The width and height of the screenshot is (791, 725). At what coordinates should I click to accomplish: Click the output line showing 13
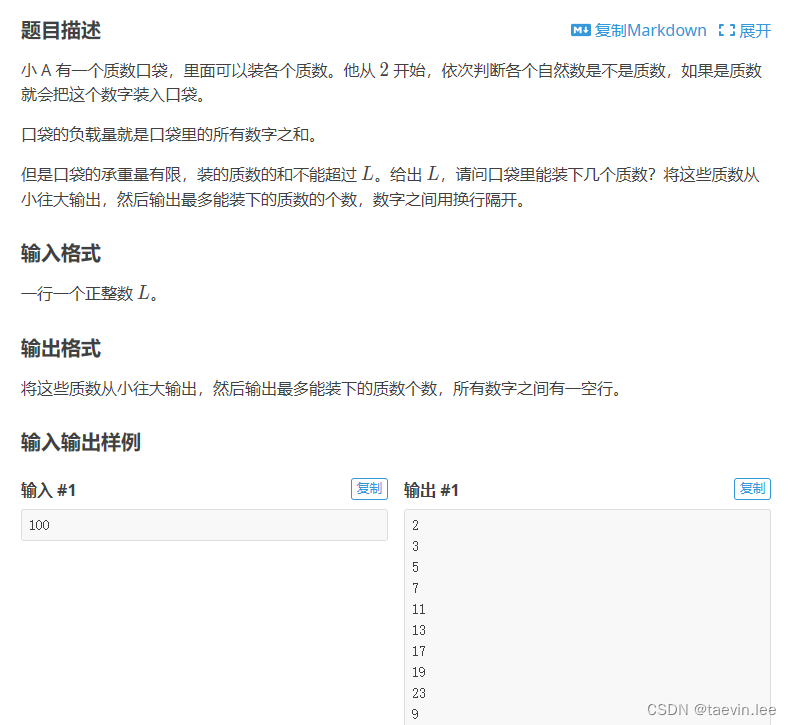coord(419,630)
